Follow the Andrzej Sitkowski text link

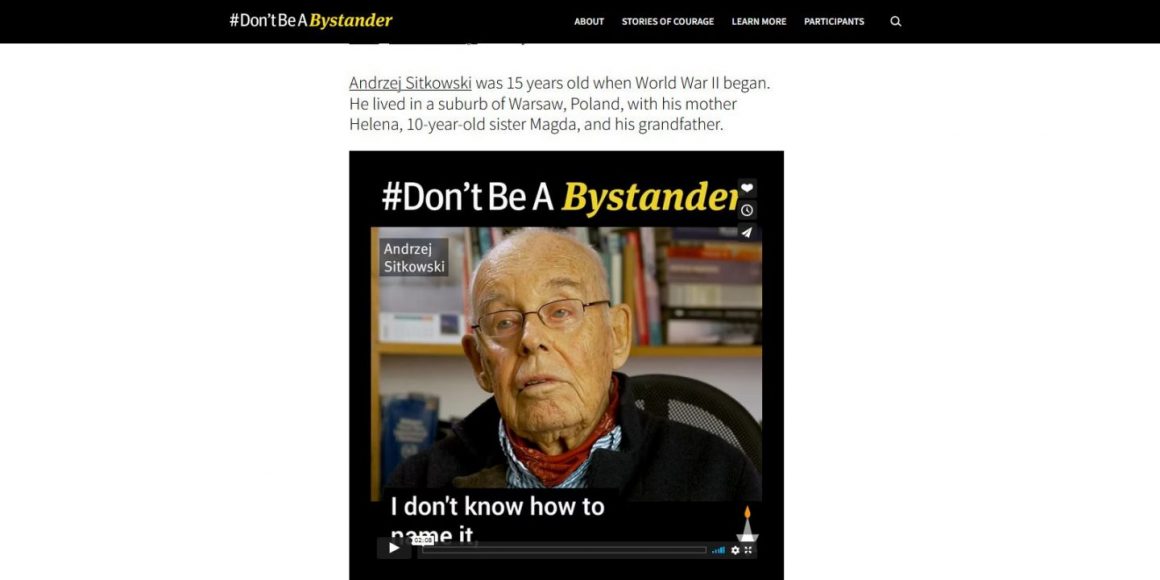(x=410, y=83)
